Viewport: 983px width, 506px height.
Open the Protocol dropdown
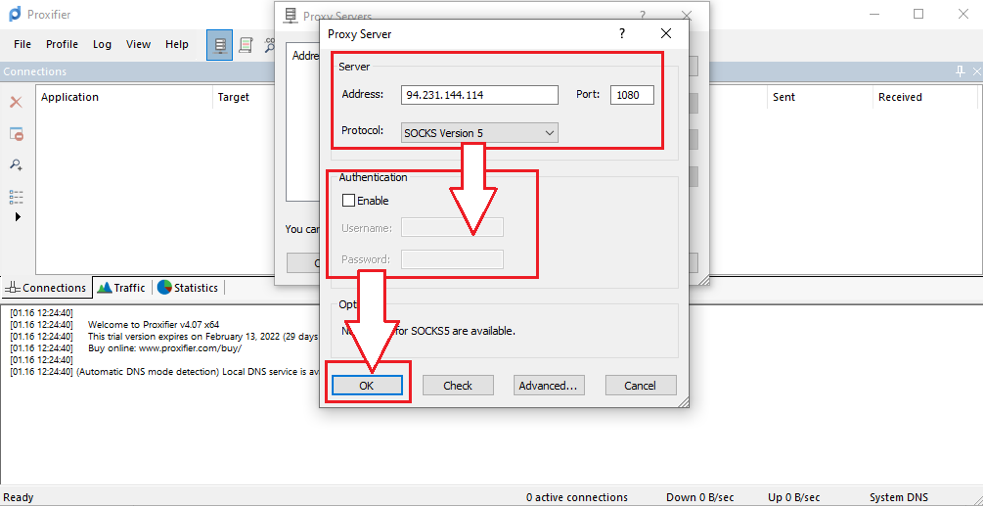tap(480, 133)
